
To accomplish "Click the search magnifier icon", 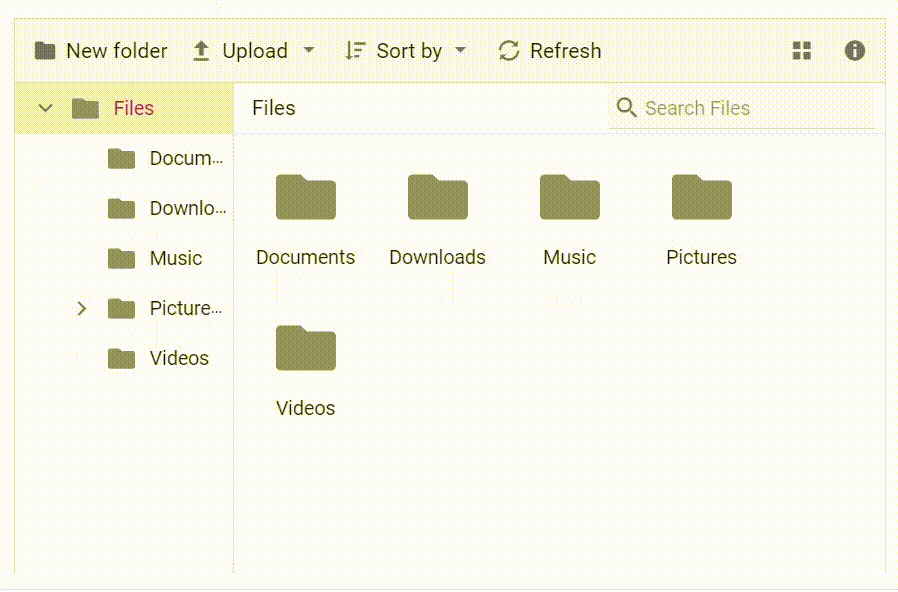I will point(627,107).
